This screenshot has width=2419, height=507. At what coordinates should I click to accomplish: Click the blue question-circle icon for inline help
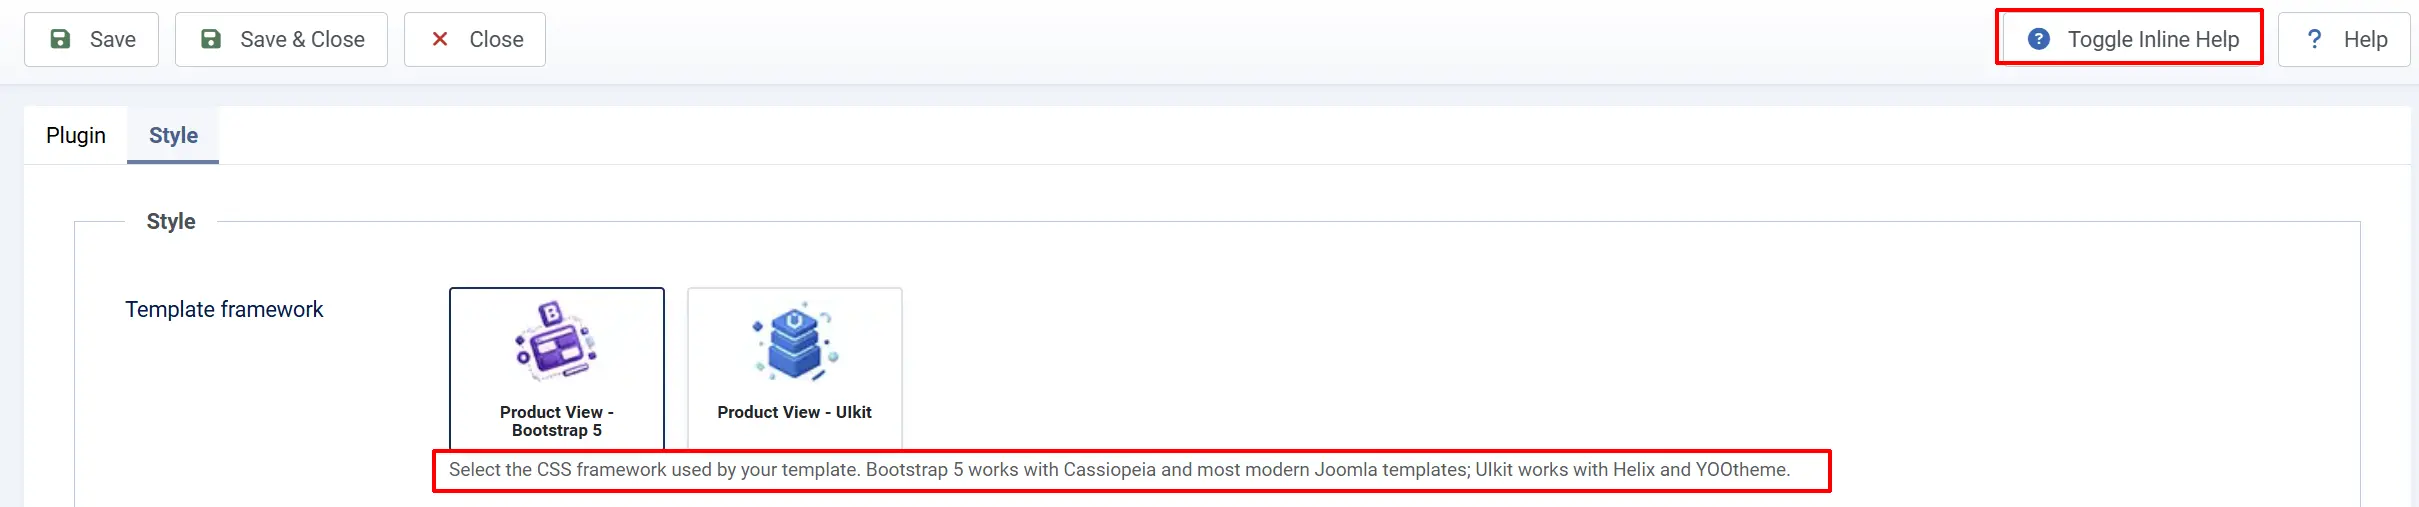(2038, 39)
